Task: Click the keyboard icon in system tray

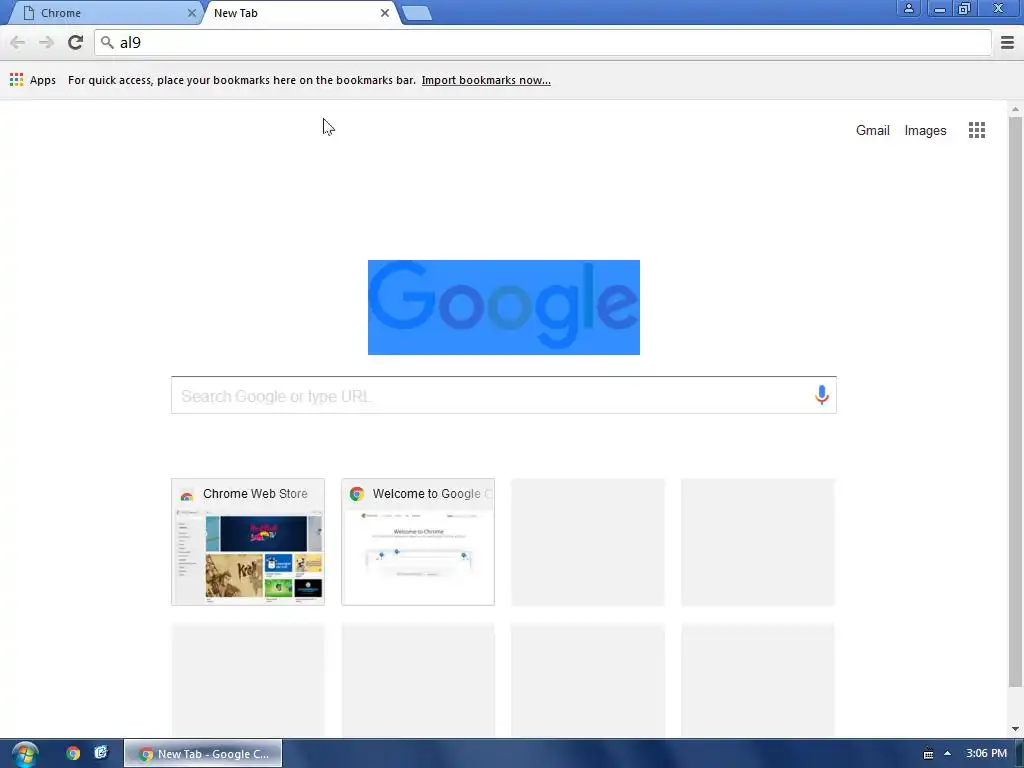Action: (928, 754)
